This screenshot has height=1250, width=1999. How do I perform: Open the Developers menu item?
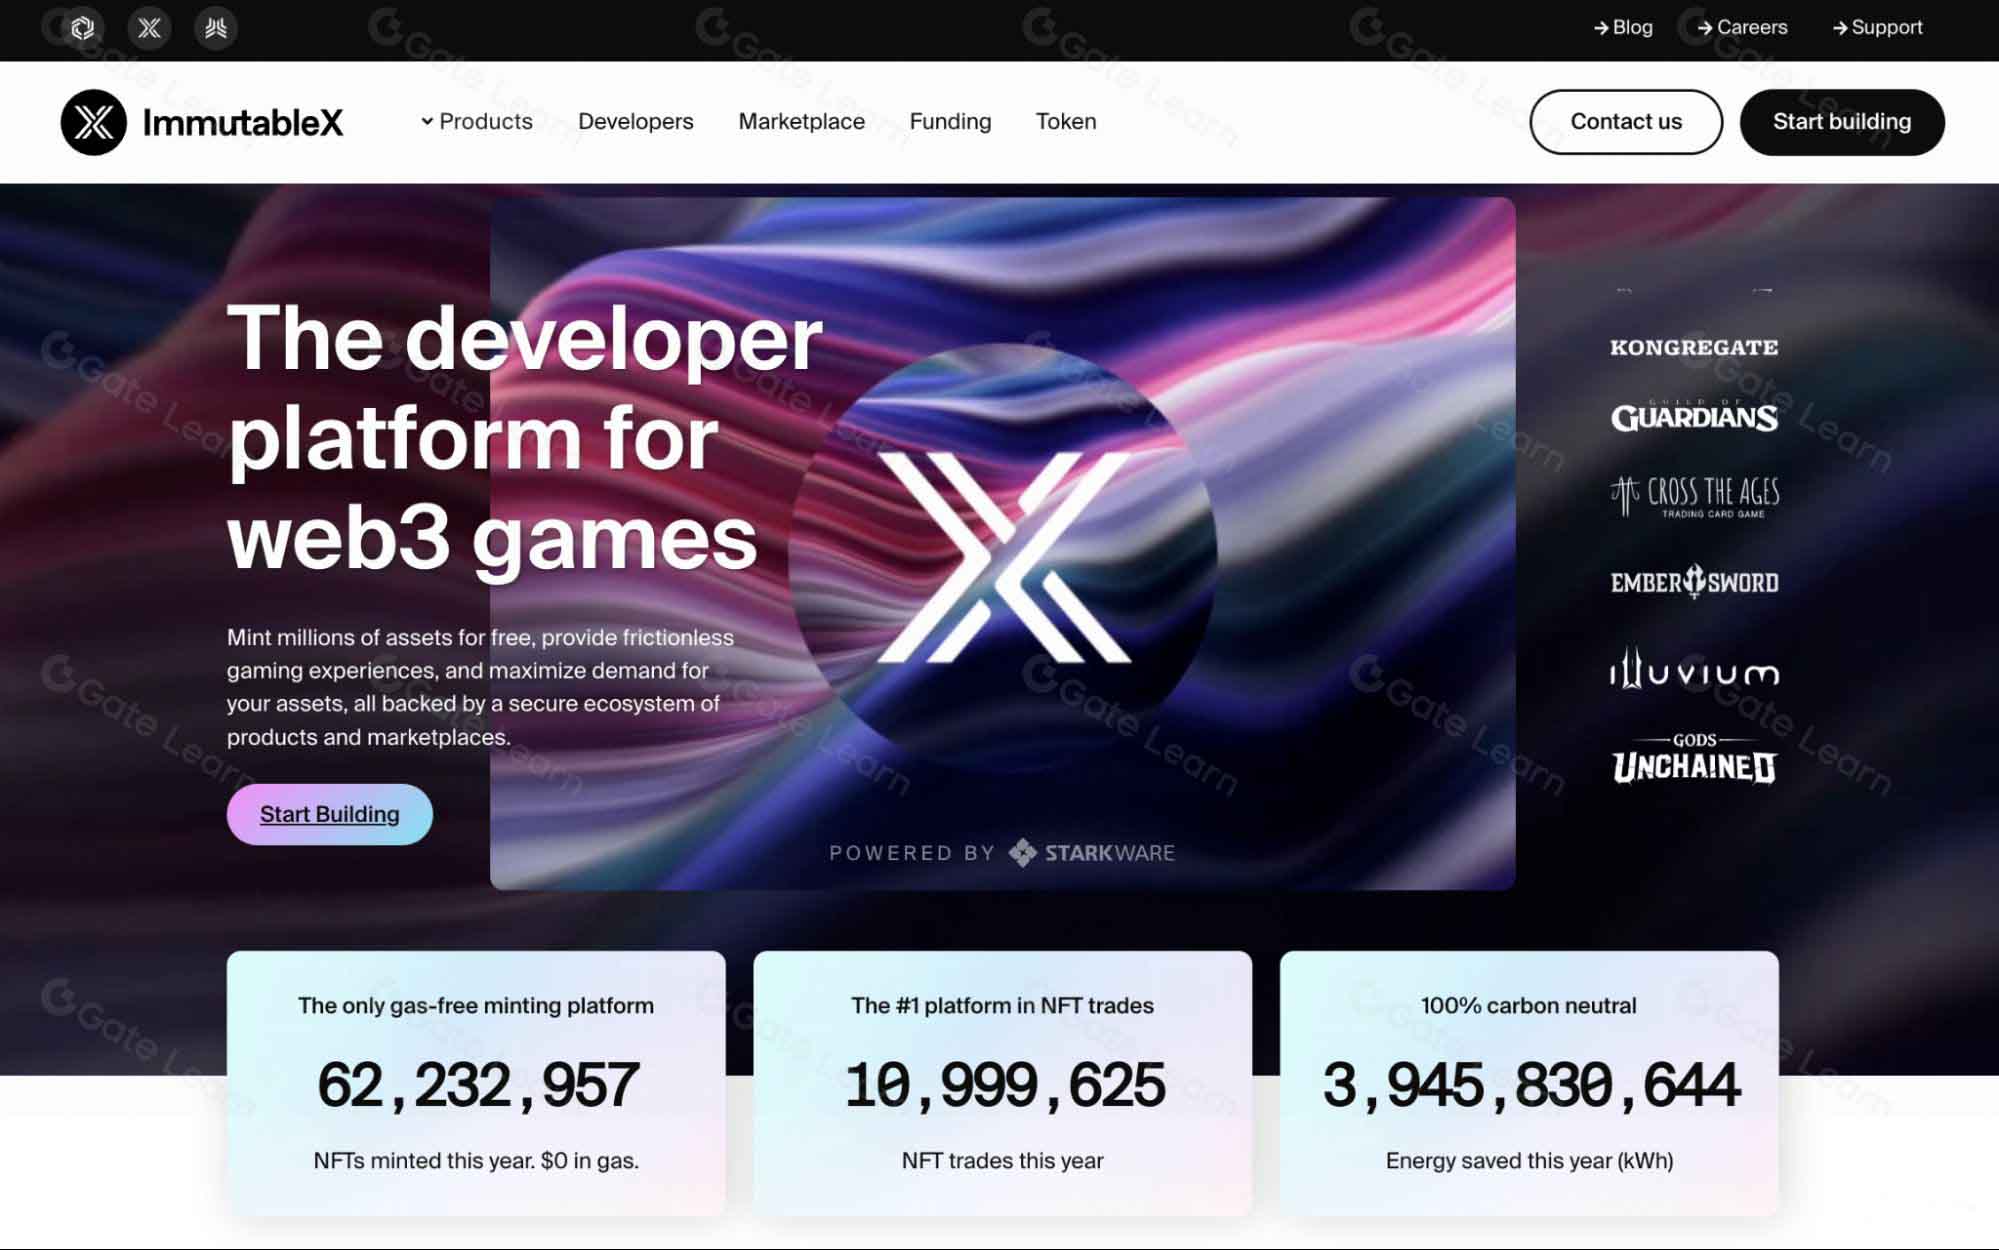635,122
